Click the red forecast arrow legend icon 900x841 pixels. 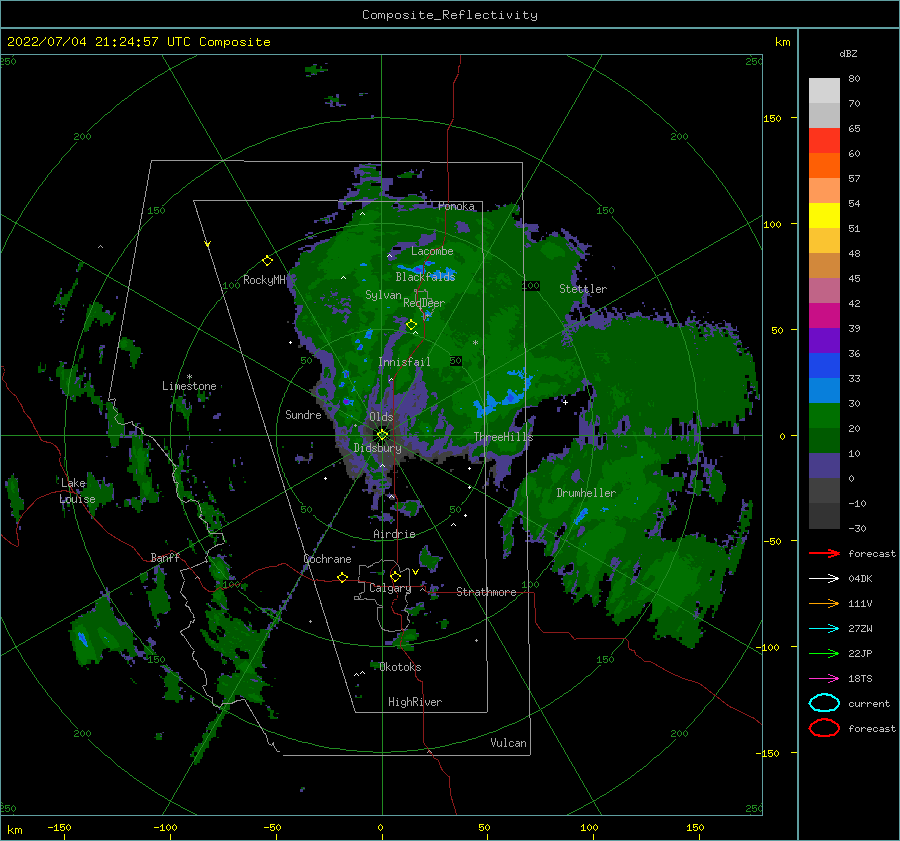coord(824,553)
